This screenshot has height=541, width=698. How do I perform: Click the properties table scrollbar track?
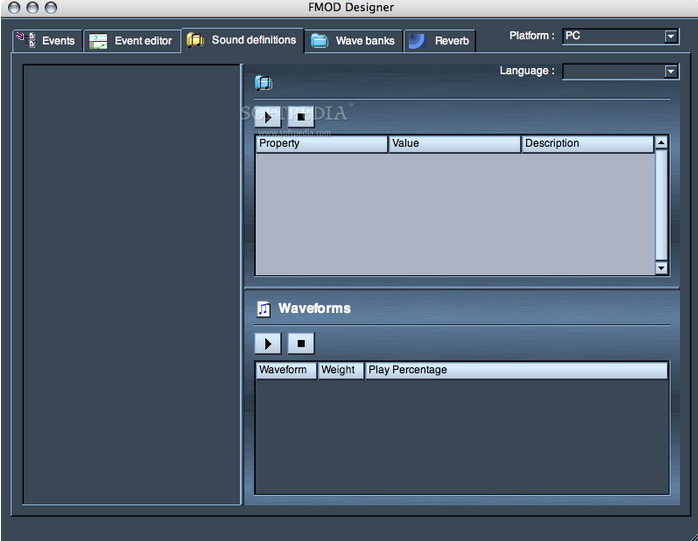click(x=661, y=205)
